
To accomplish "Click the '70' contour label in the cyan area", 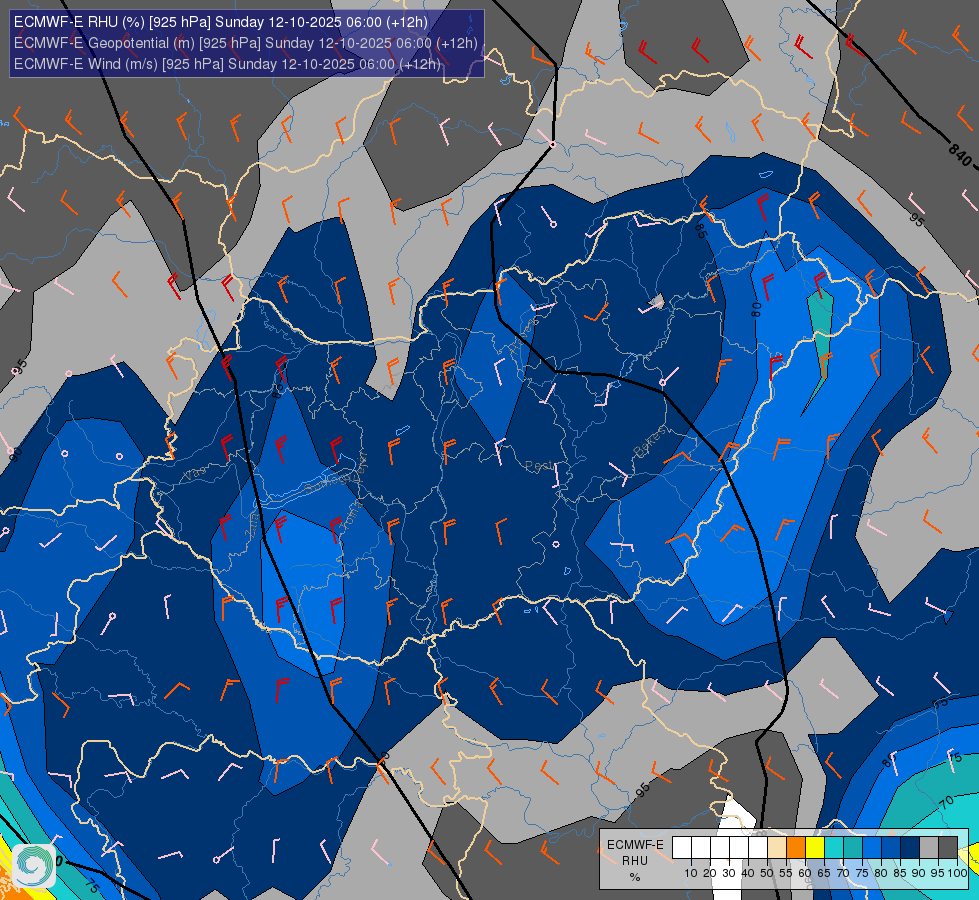I will coord(947,801).
